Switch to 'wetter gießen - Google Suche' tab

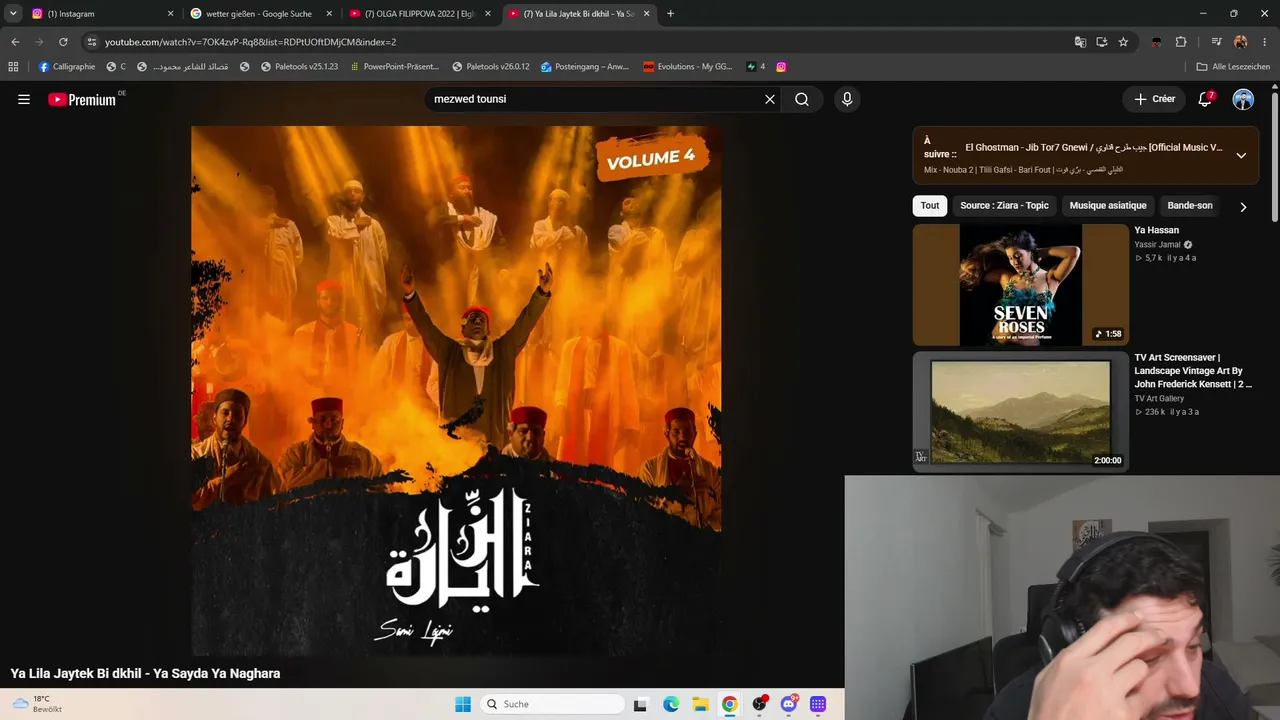(261, 14)
